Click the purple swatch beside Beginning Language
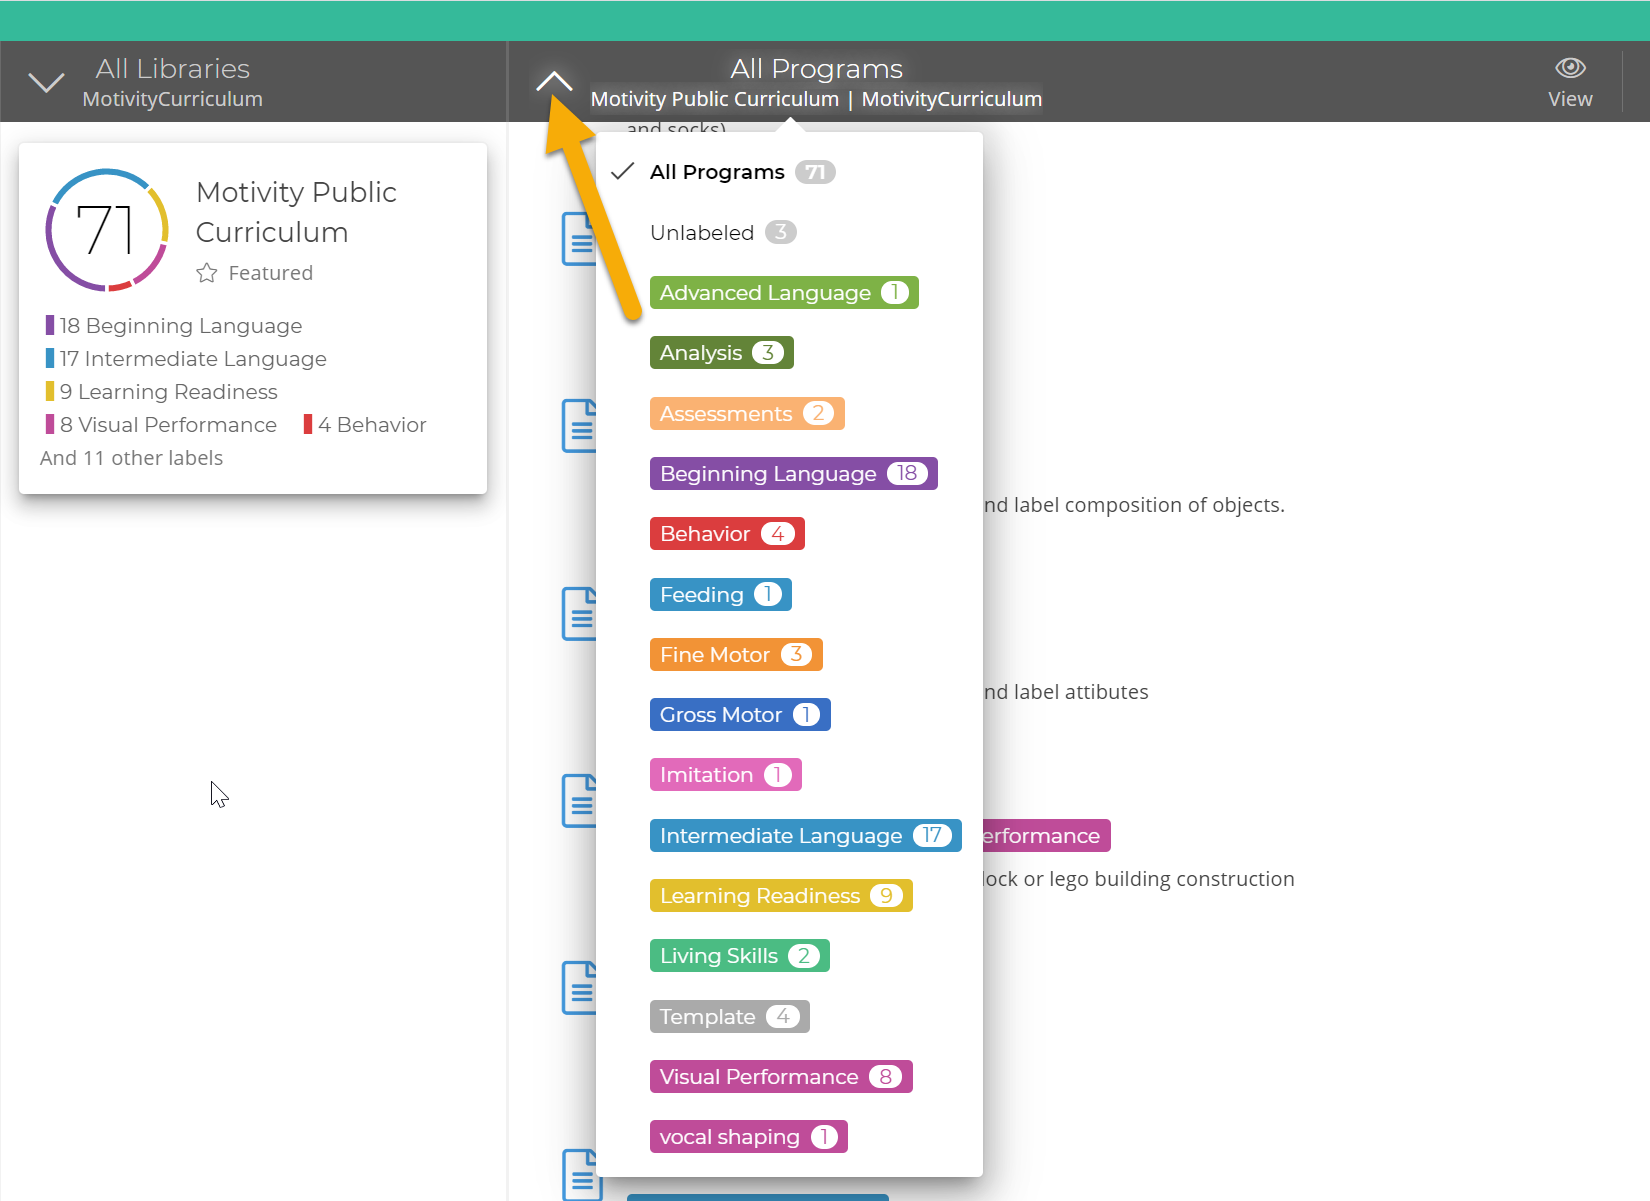This screenshot has height=1201, width=1650. (48, 325)
